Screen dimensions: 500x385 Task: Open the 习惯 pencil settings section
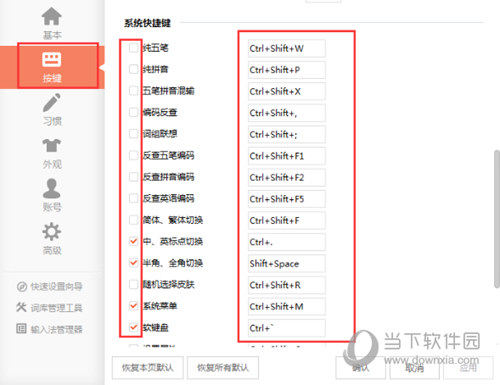pyautogui.click(x=52, y=109)
